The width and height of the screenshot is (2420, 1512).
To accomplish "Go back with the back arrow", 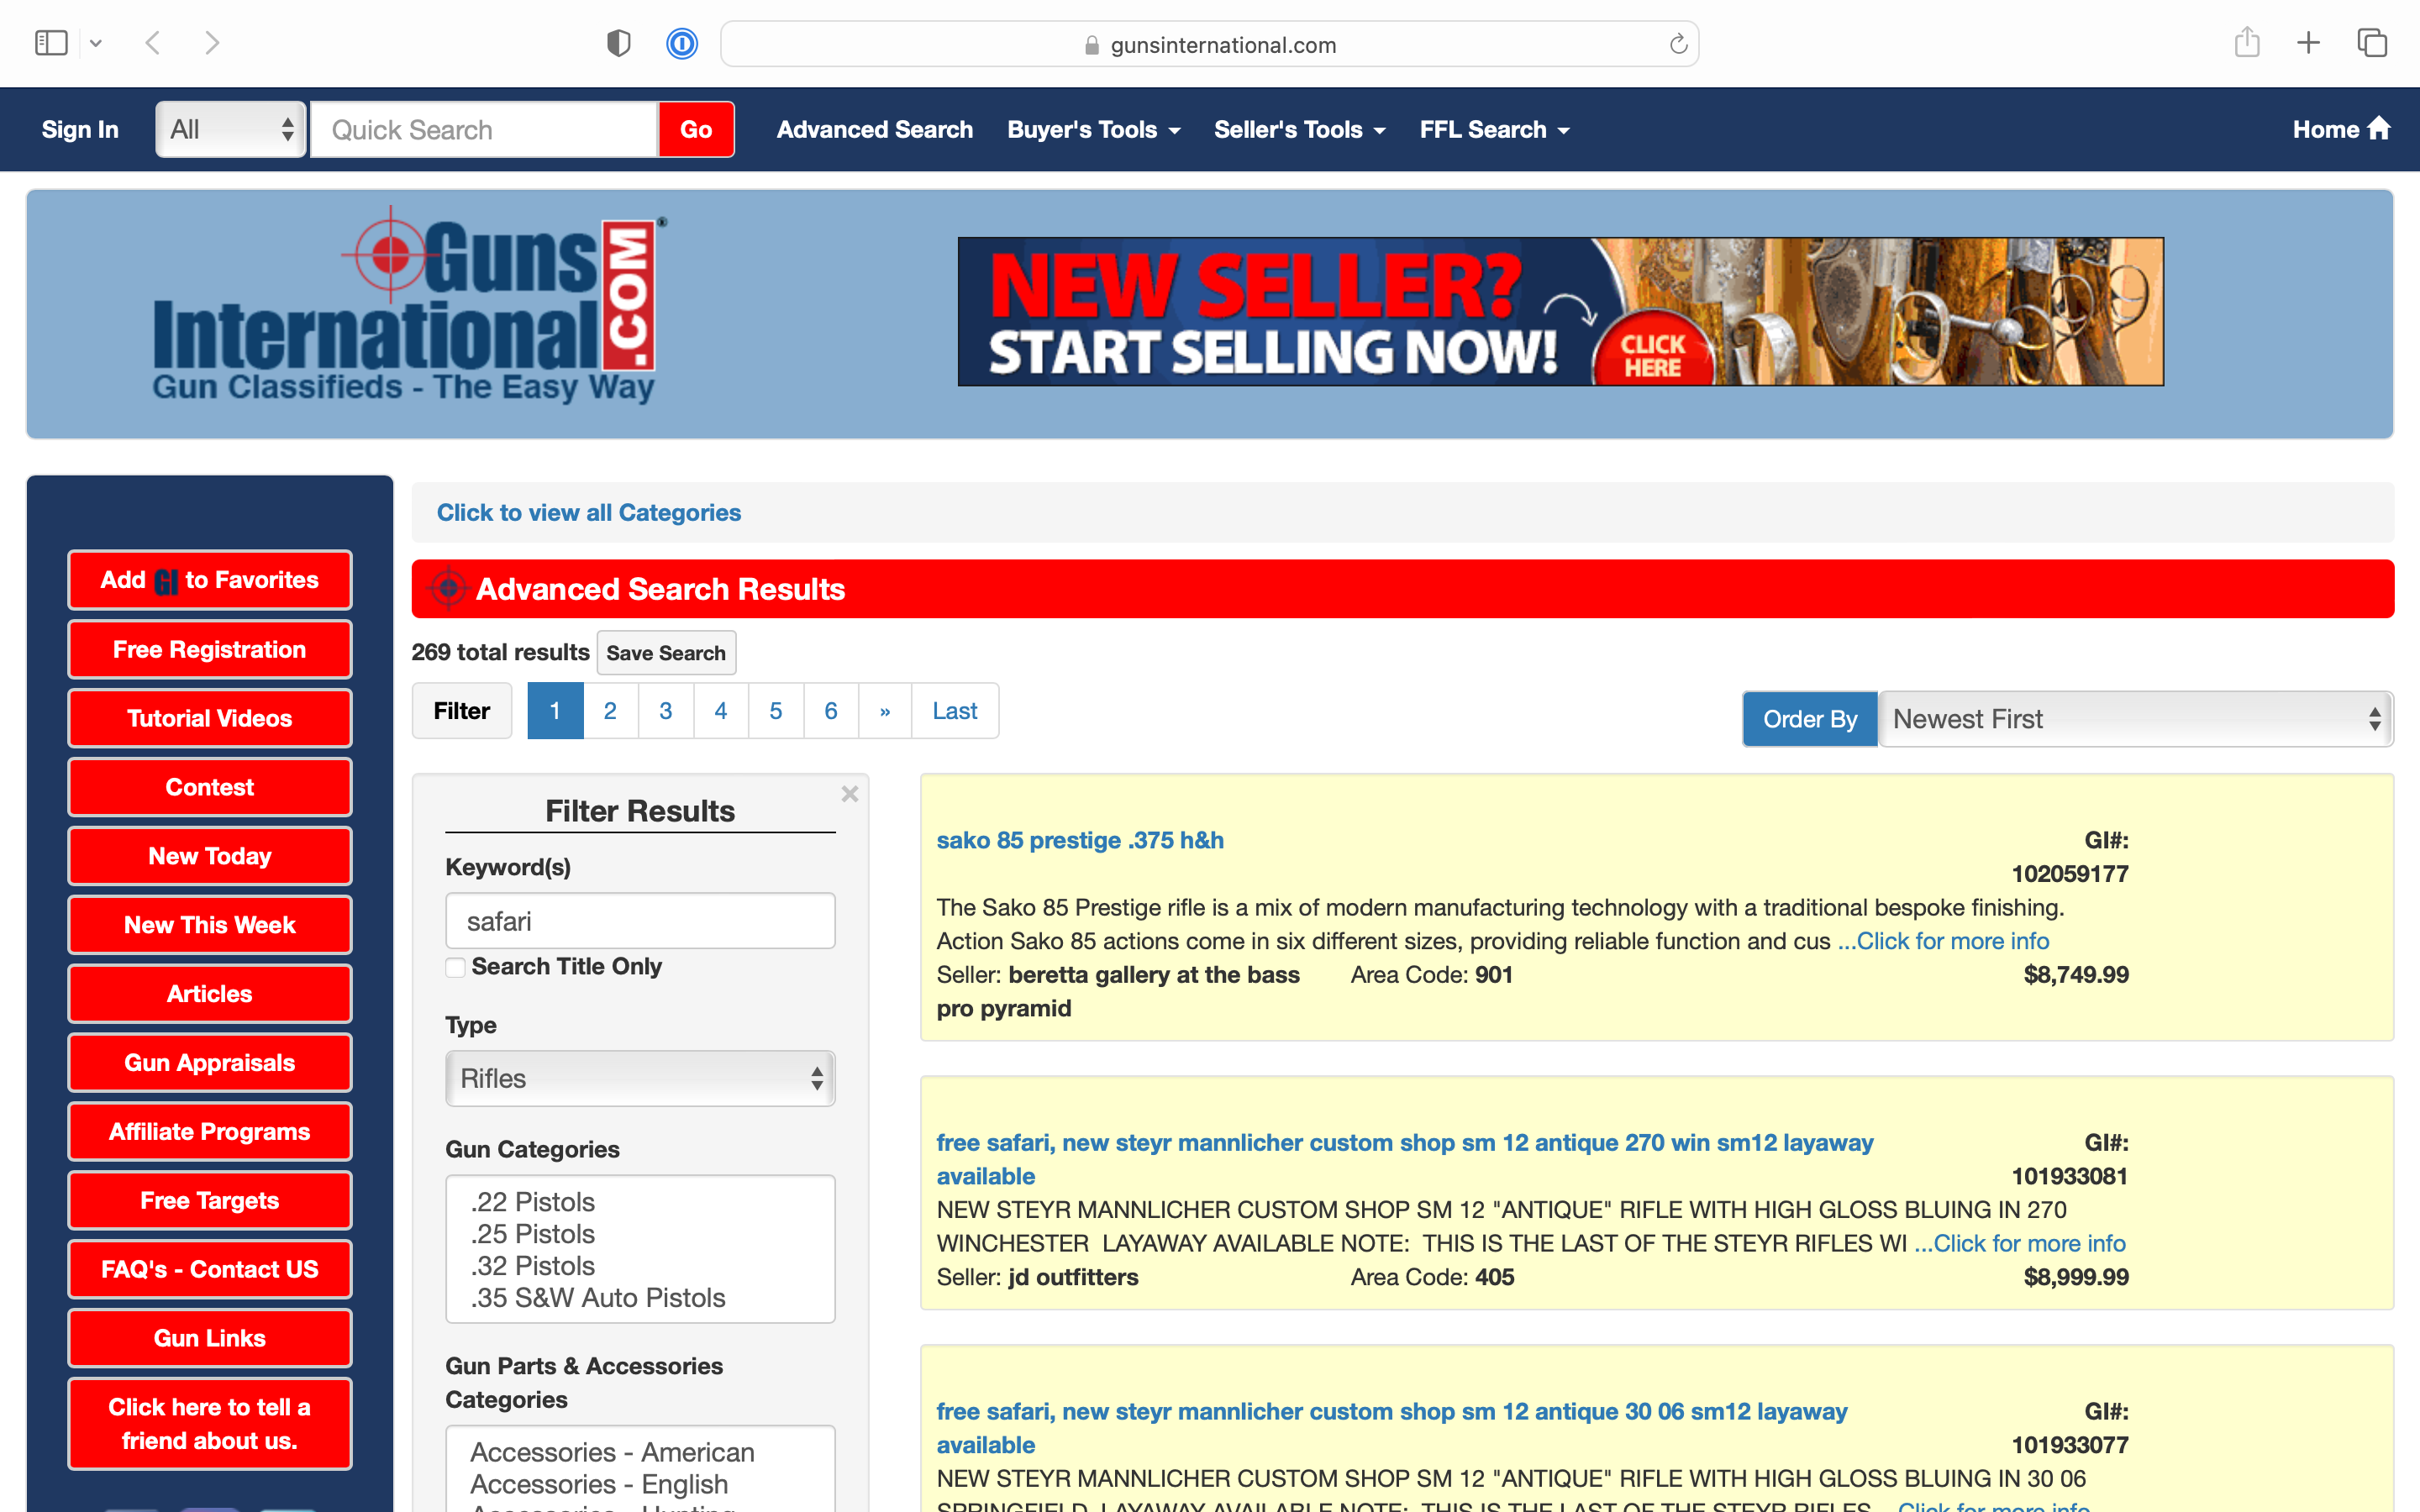I will (x=153, y=43).
